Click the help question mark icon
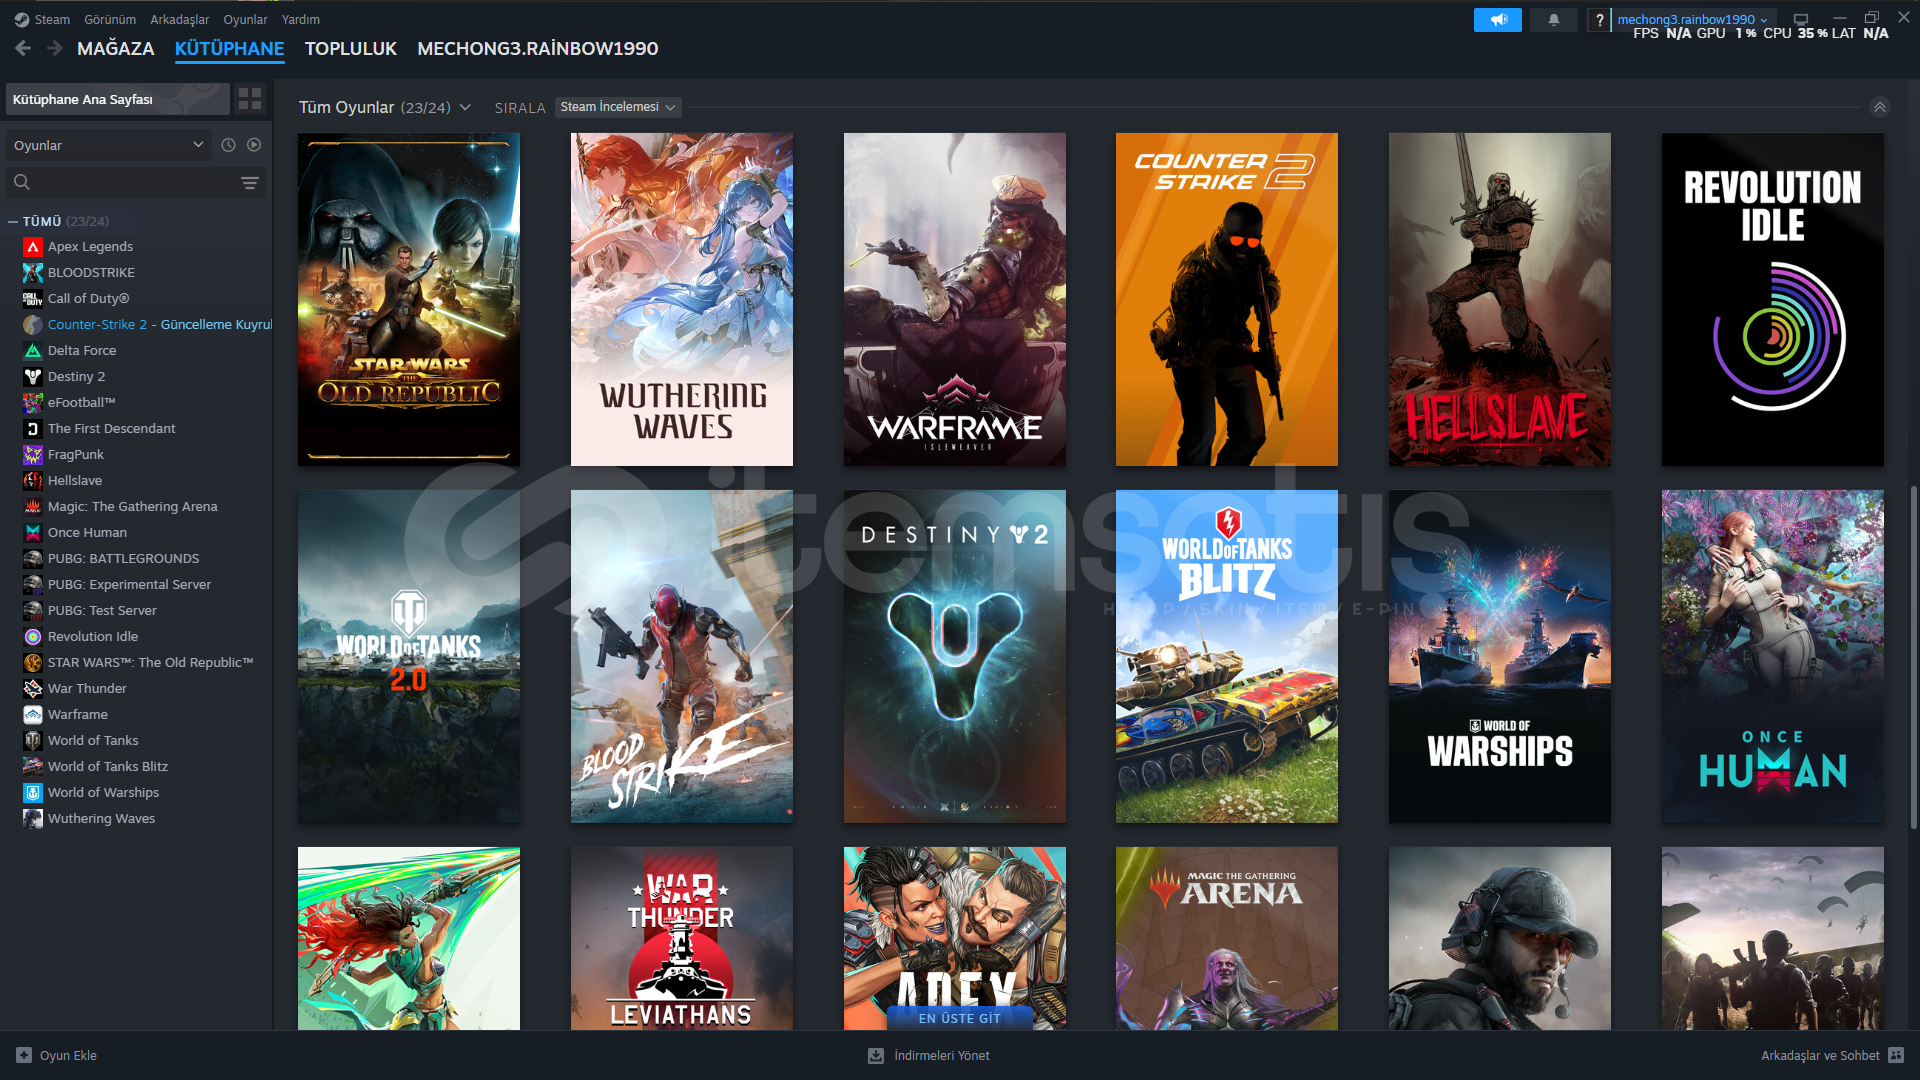This screenshot has width=1920, height=1080. pyautogui.click(x=1599, y=20)
